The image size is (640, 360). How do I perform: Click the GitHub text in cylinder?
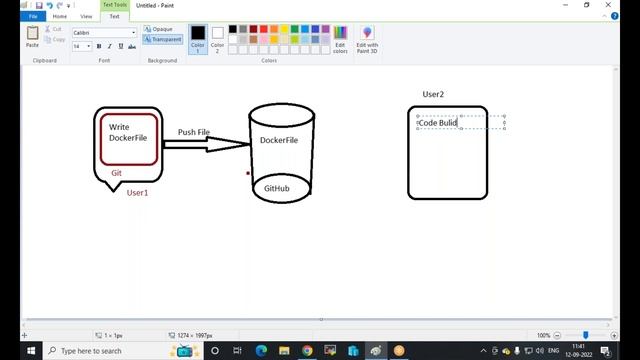click(277, 189)
